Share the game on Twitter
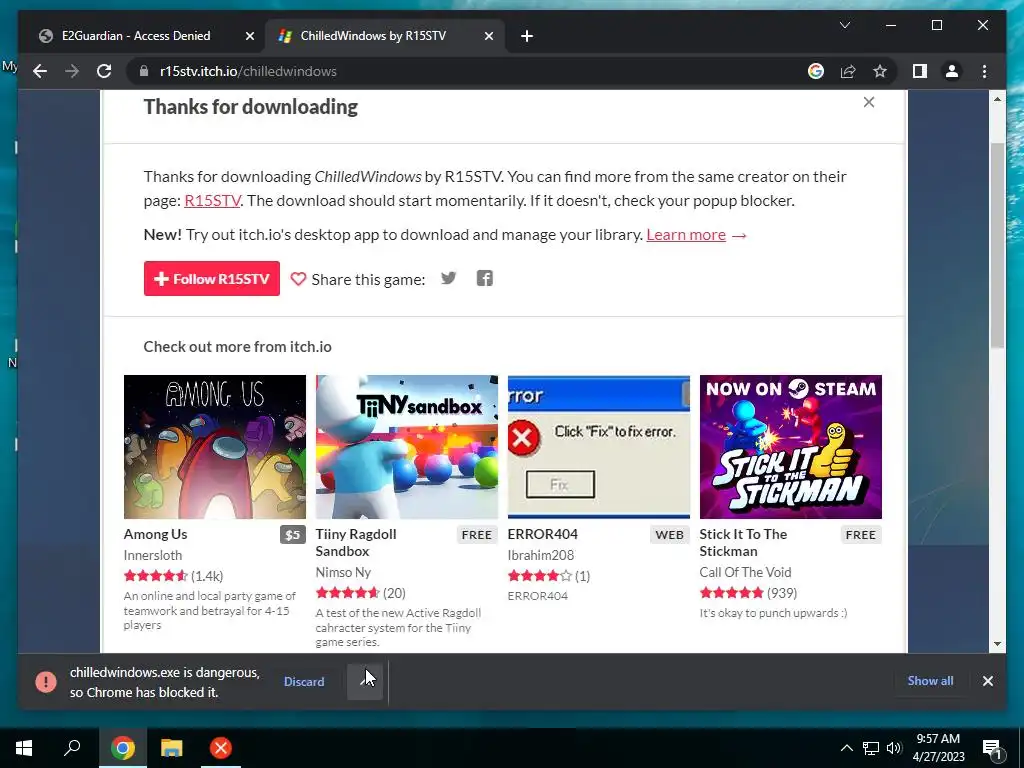 click(x=448, y=278)
